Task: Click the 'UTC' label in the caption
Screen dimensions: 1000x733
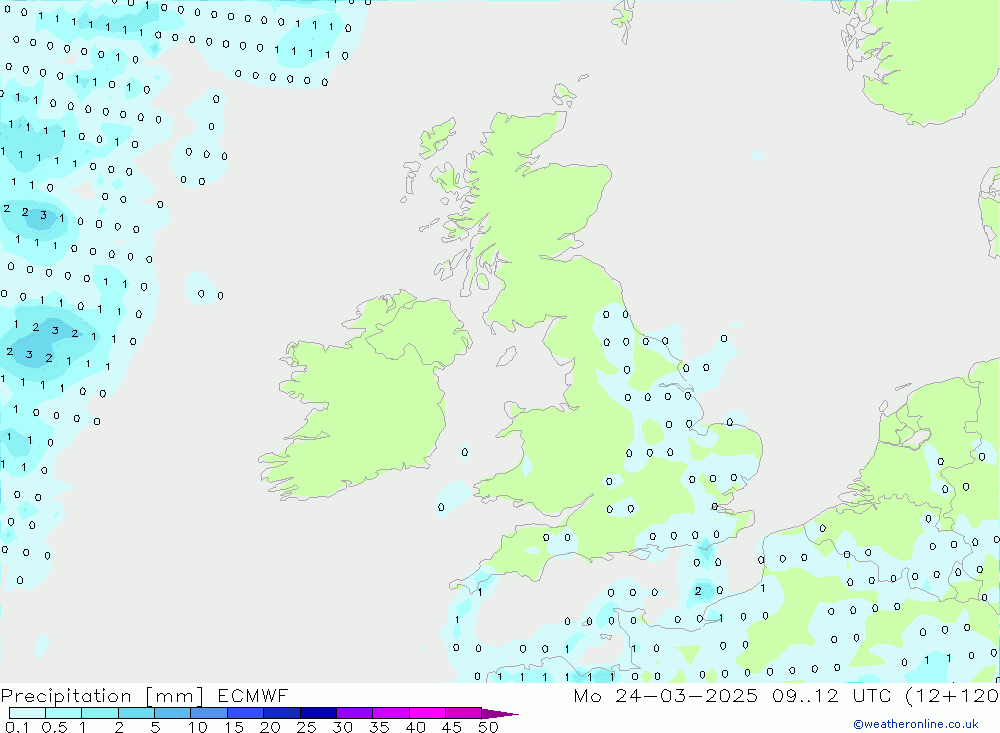Action: tap(872, 695)
